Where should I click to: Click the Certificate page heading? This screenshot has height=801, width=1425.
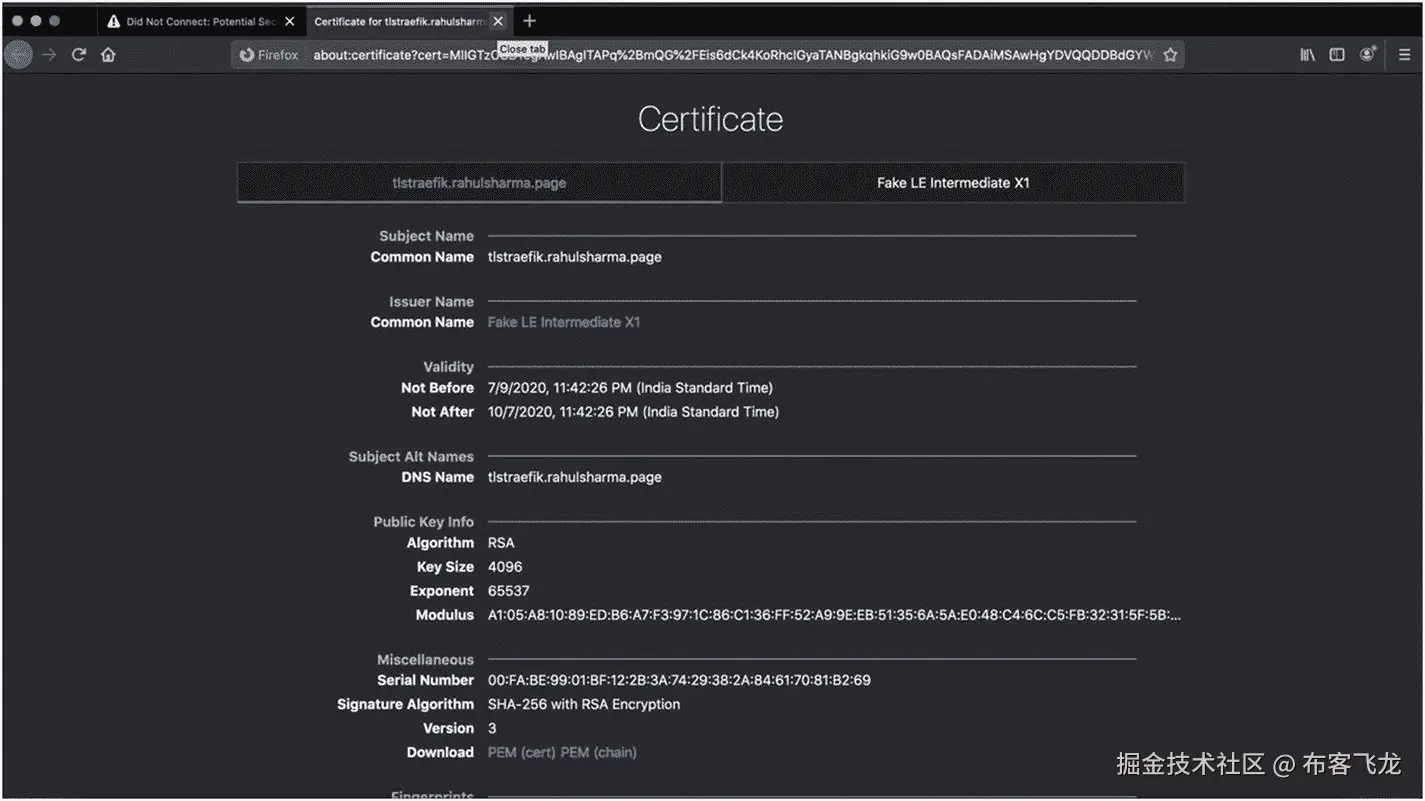click(x=711, y=119)
